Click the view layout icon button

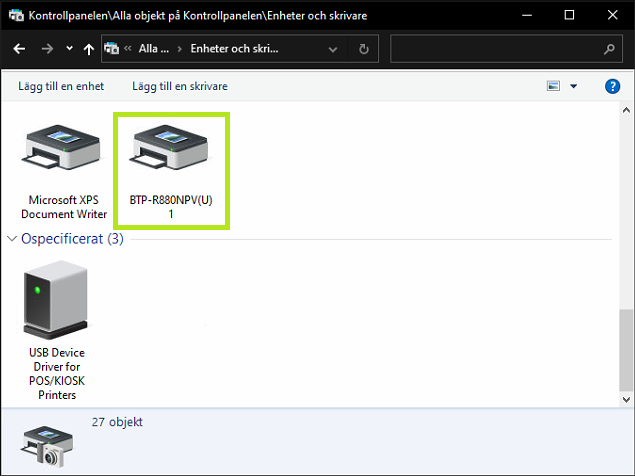click(x=553, y=87)
